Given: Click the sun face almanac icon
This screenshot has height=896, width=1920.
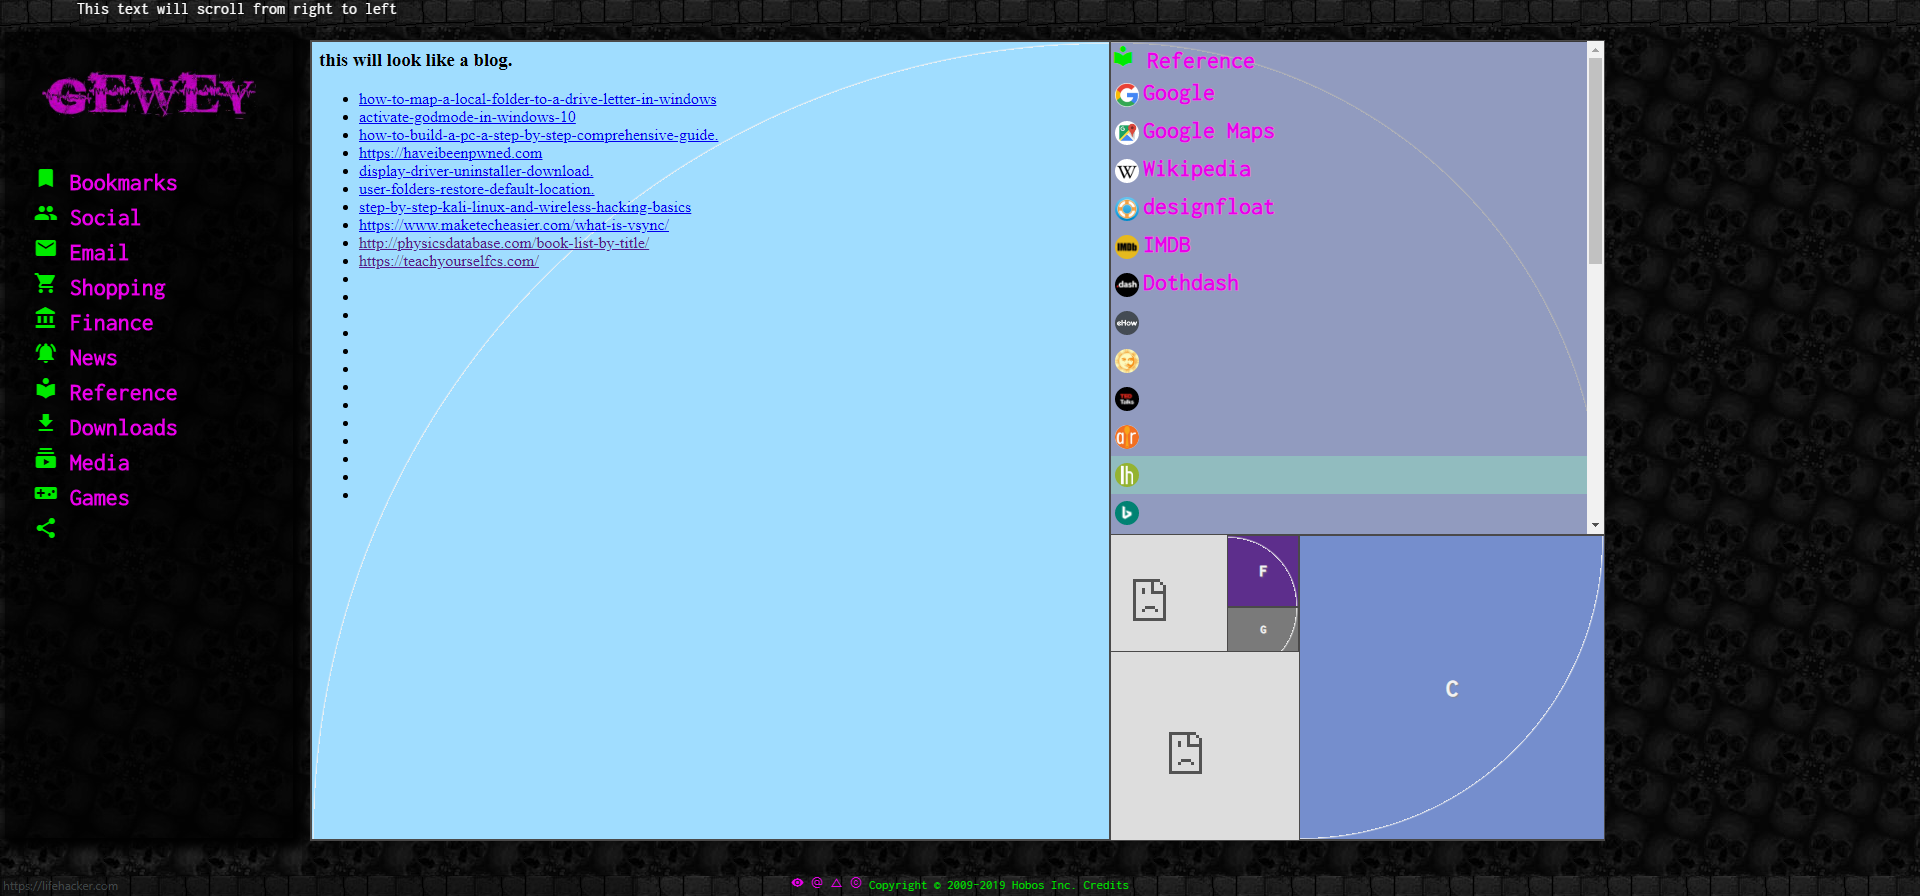Looking at the screenshot, I should coord(1127,361).
